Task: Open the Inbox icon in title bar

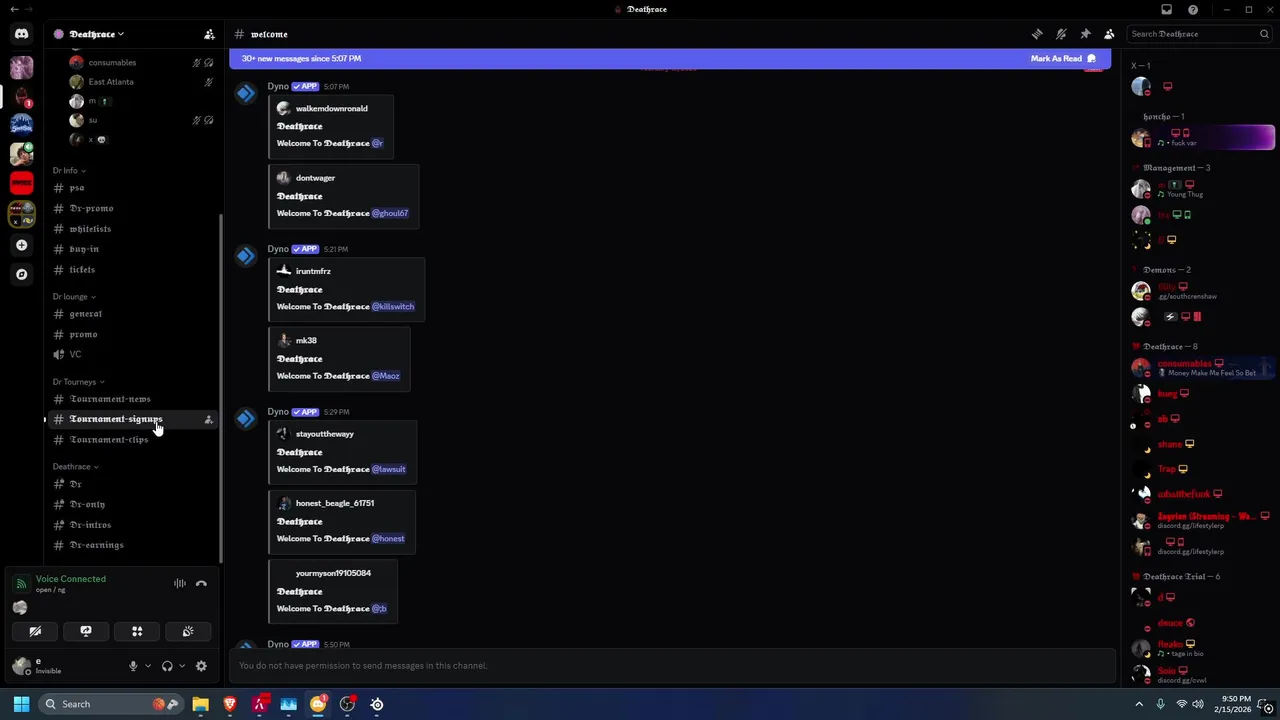Action: 1166,9
